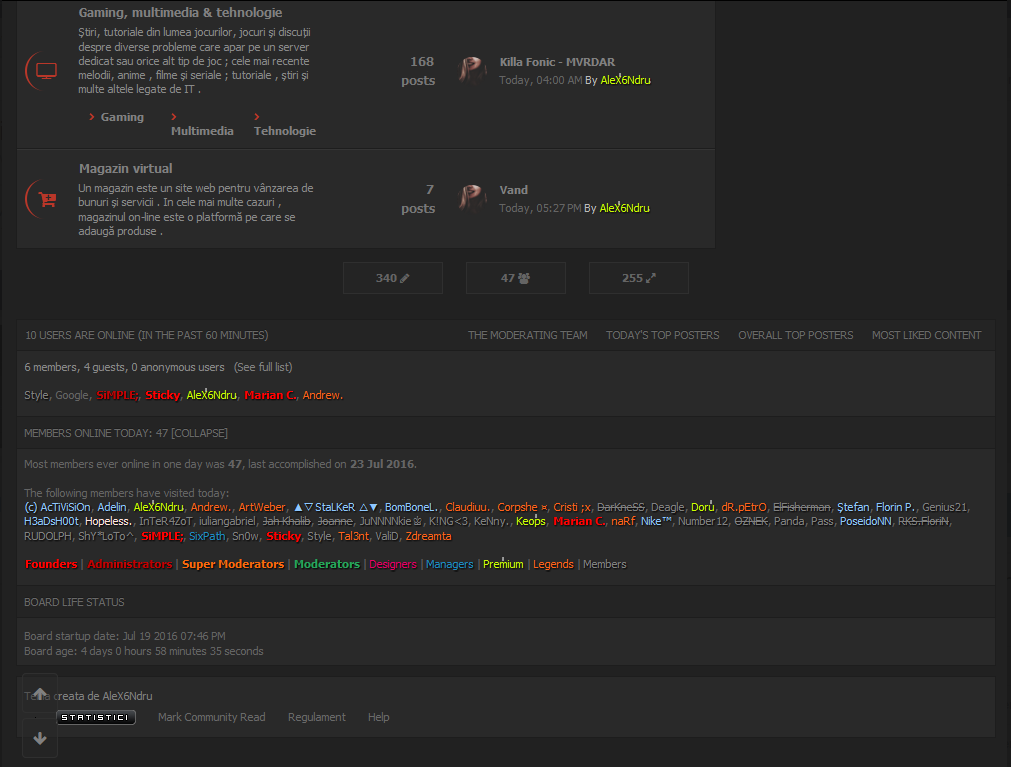Open poster avatar beside Killa Fonic - MVRDAR
The image size is (1011, 767).
pyautogui.click(x=473, y=70)
